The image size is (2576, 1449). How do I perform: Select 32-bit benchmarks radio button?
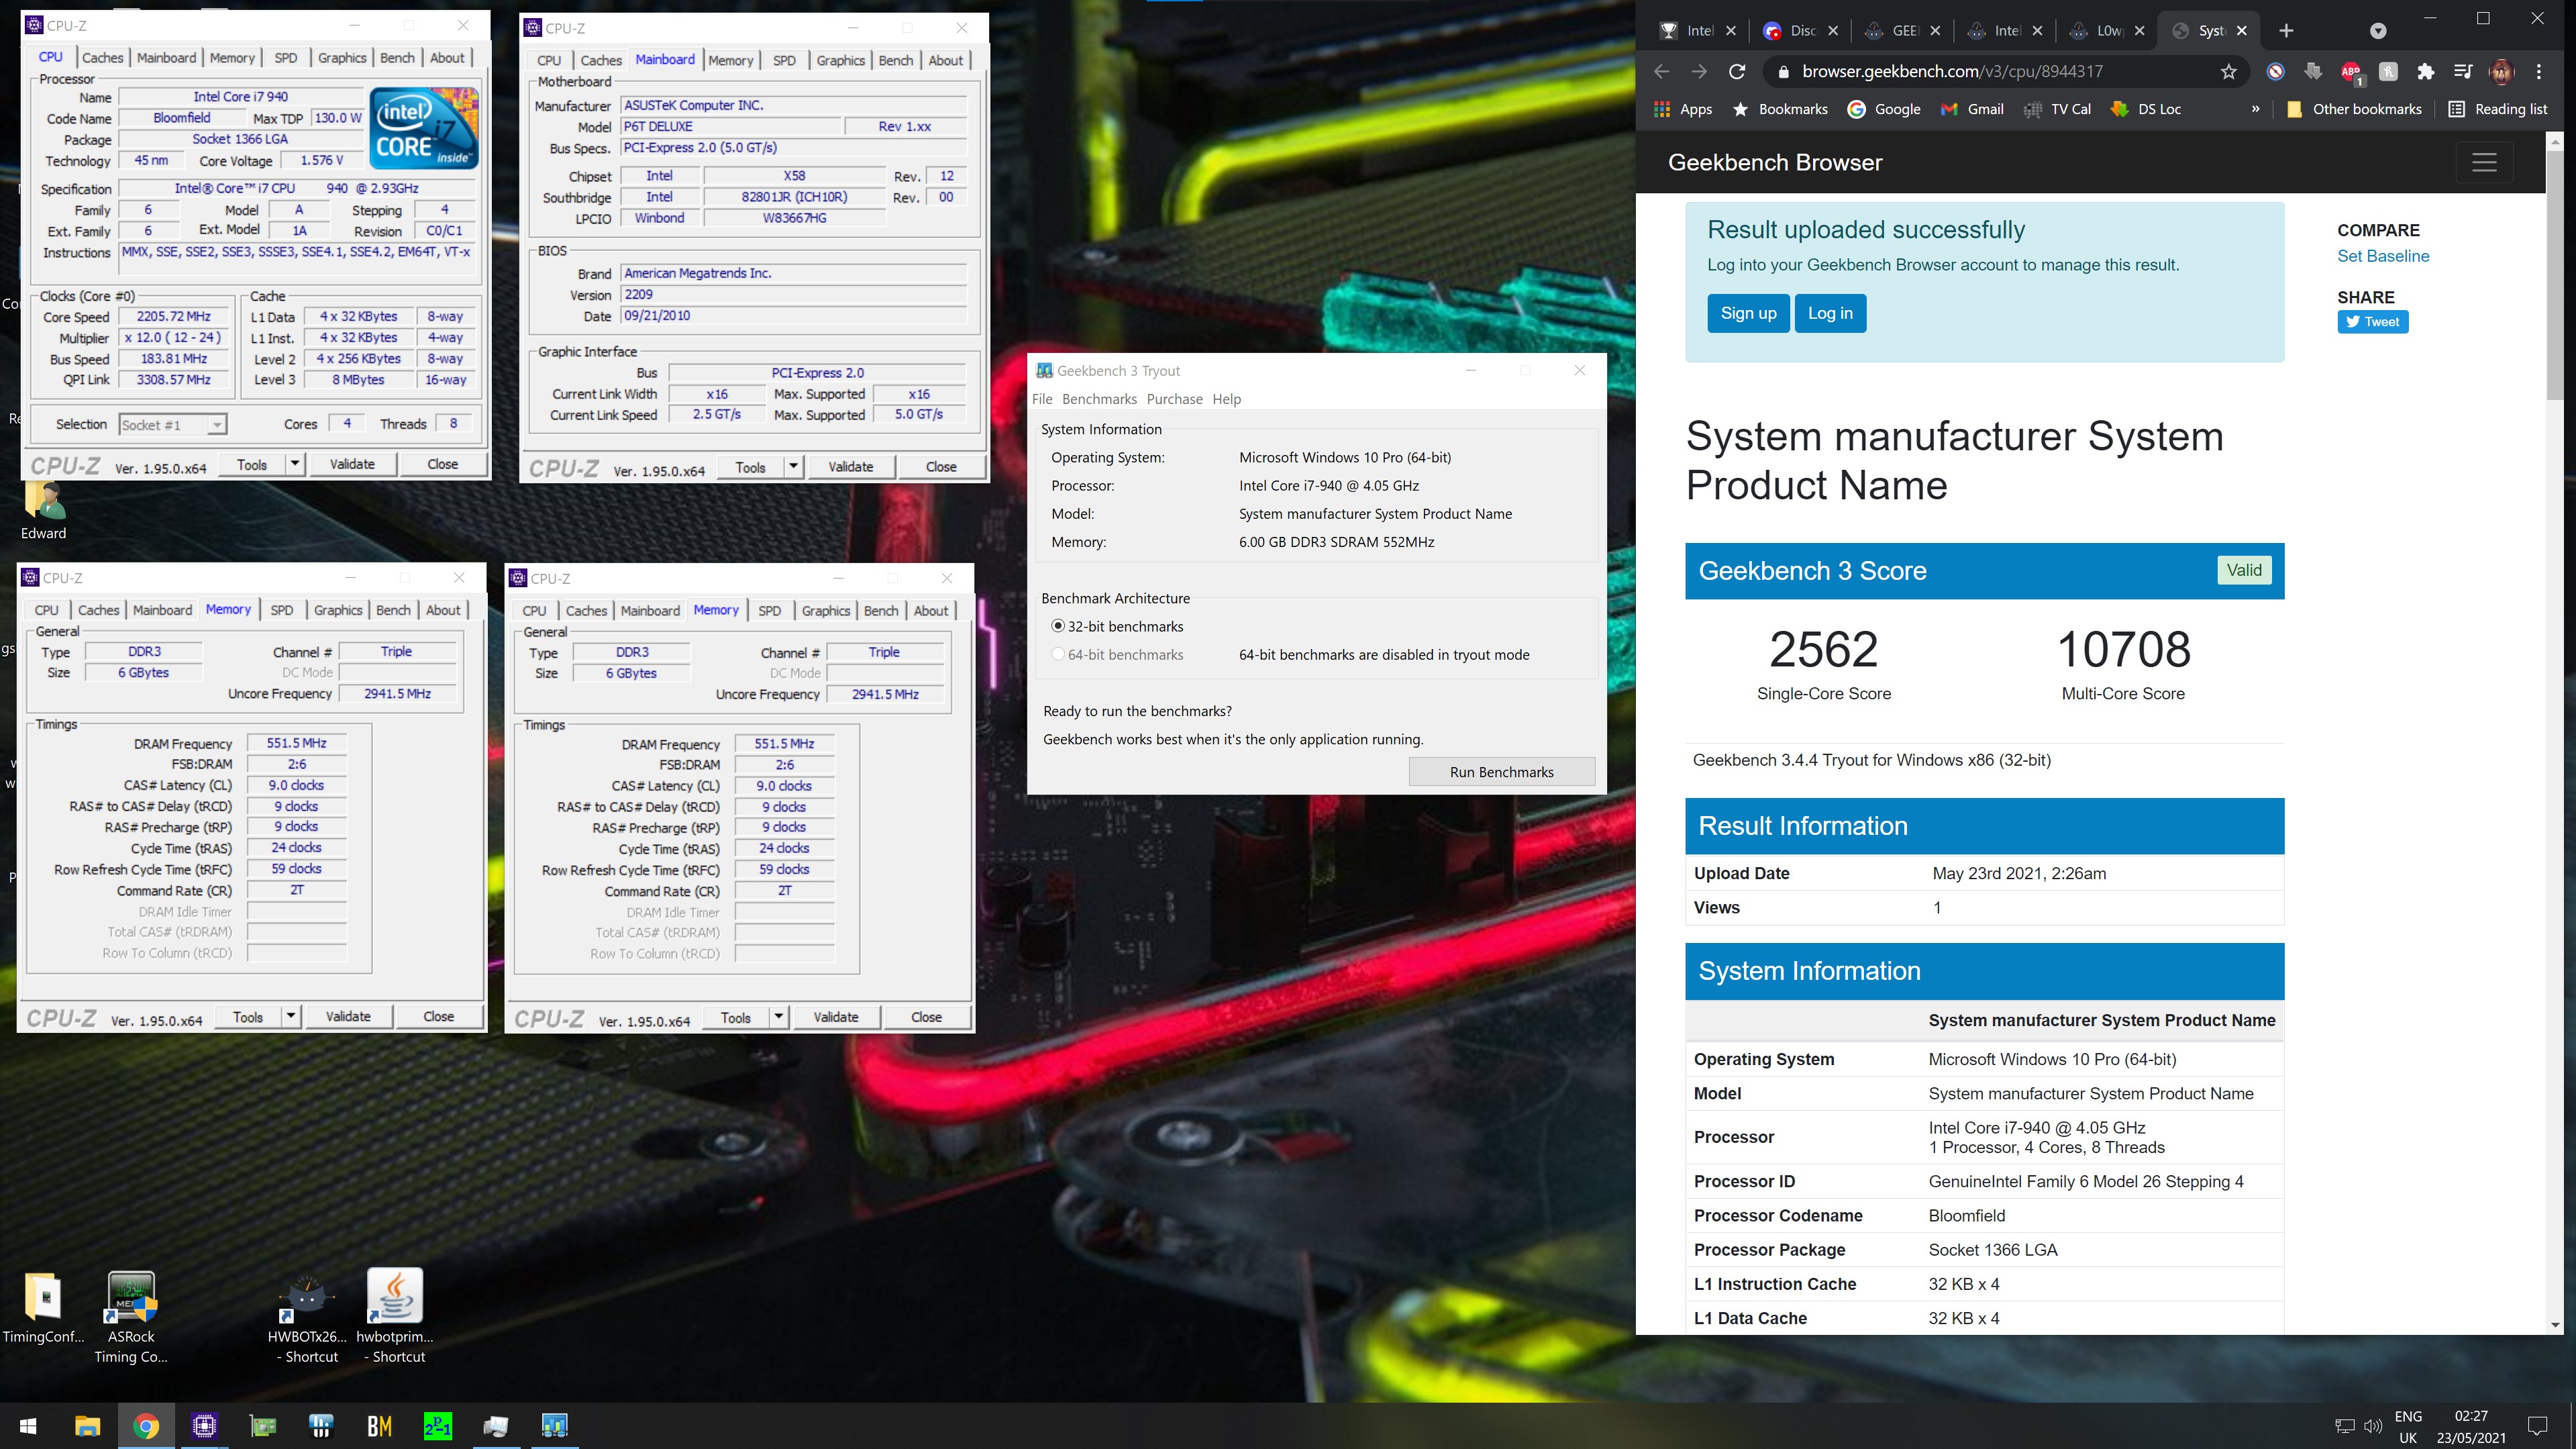point(1058,626)
